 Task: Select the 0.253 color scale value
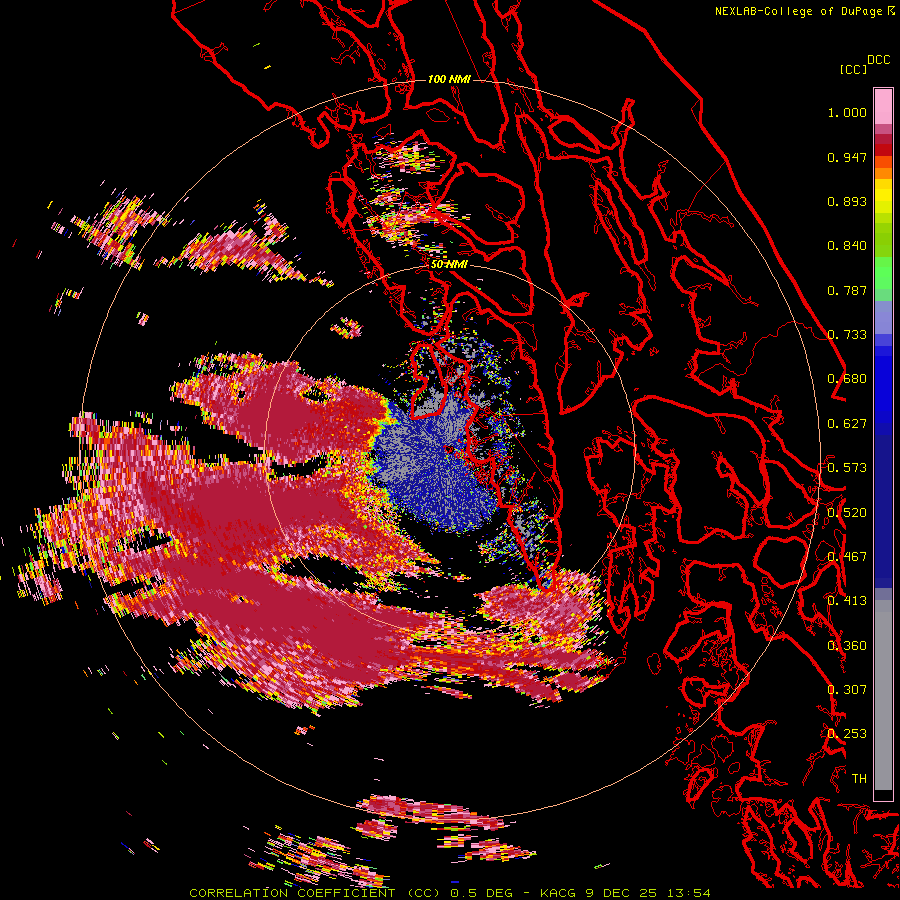pos(847,734)
